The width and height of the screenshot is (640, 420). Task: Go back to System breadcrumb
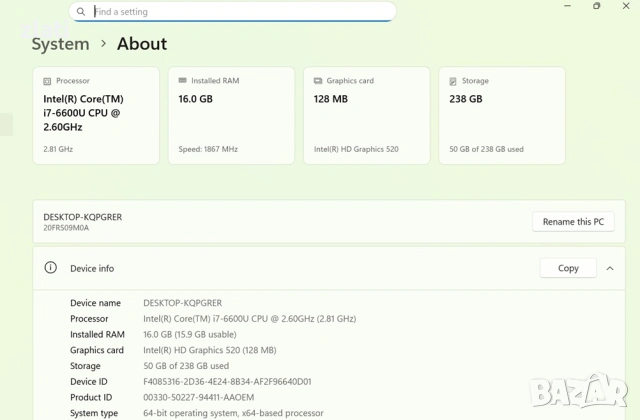coord(60,44)
